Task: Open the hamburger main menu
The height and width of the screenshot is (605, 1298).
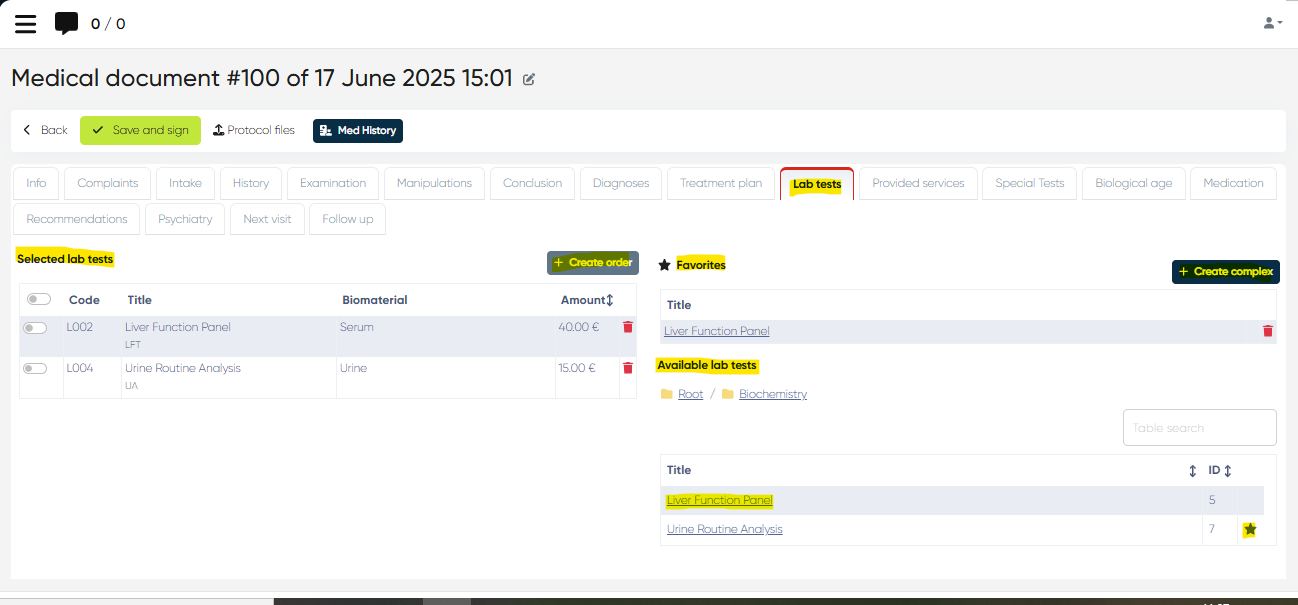Action: click(26, 24)
